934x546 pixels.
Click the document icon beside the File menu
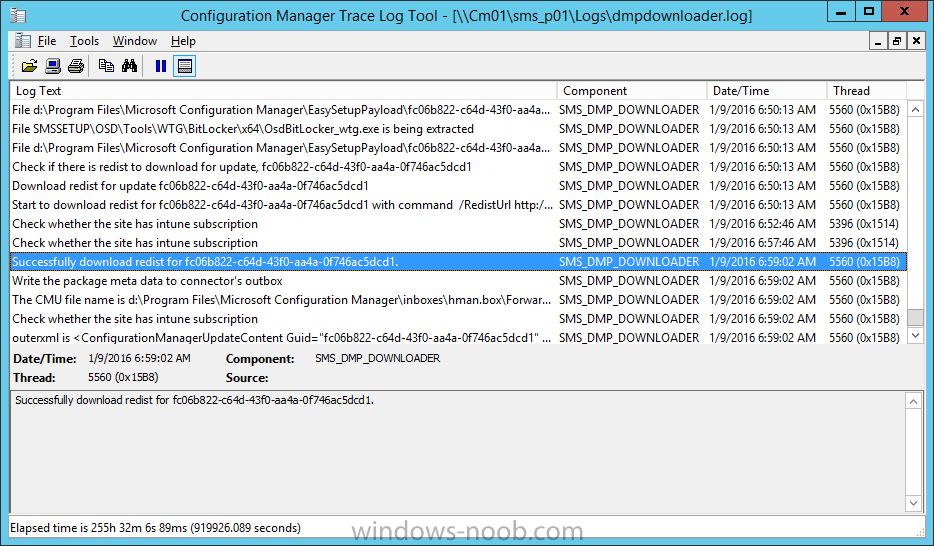coord(23,40)
